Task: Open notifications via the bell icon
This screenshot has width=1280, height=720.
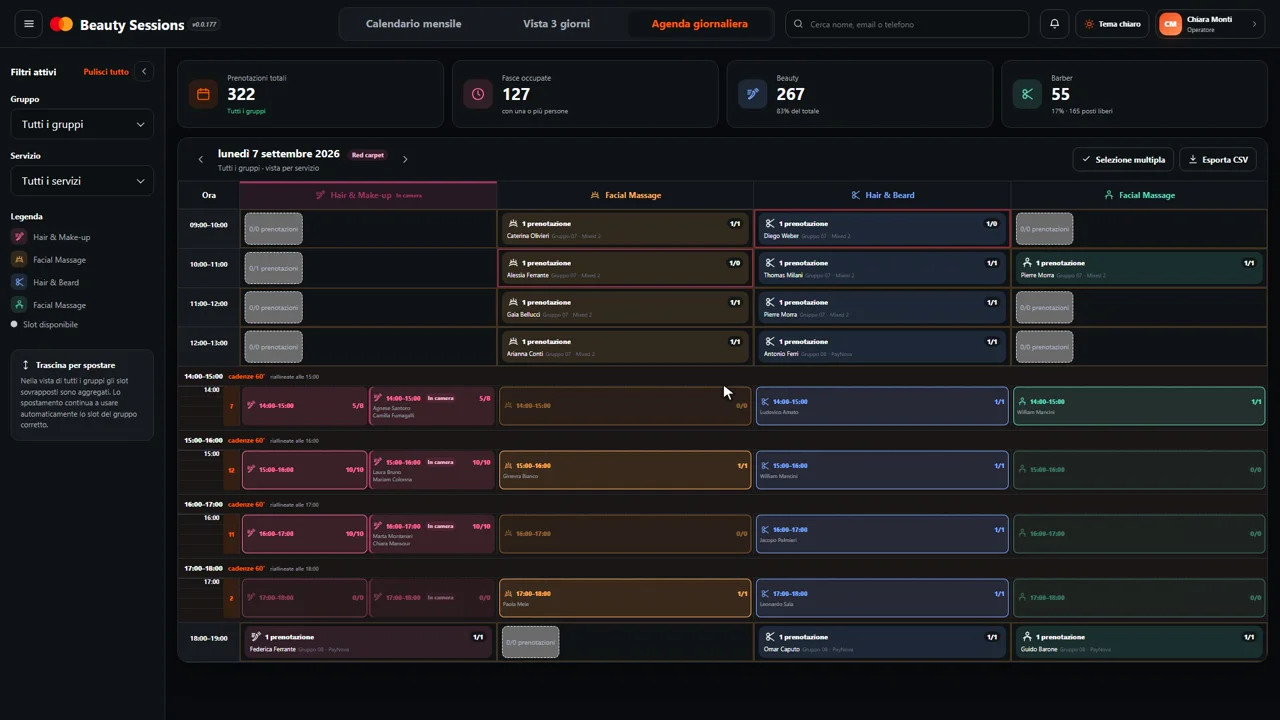Action: pyautogui.click(x=1054, y=24)
